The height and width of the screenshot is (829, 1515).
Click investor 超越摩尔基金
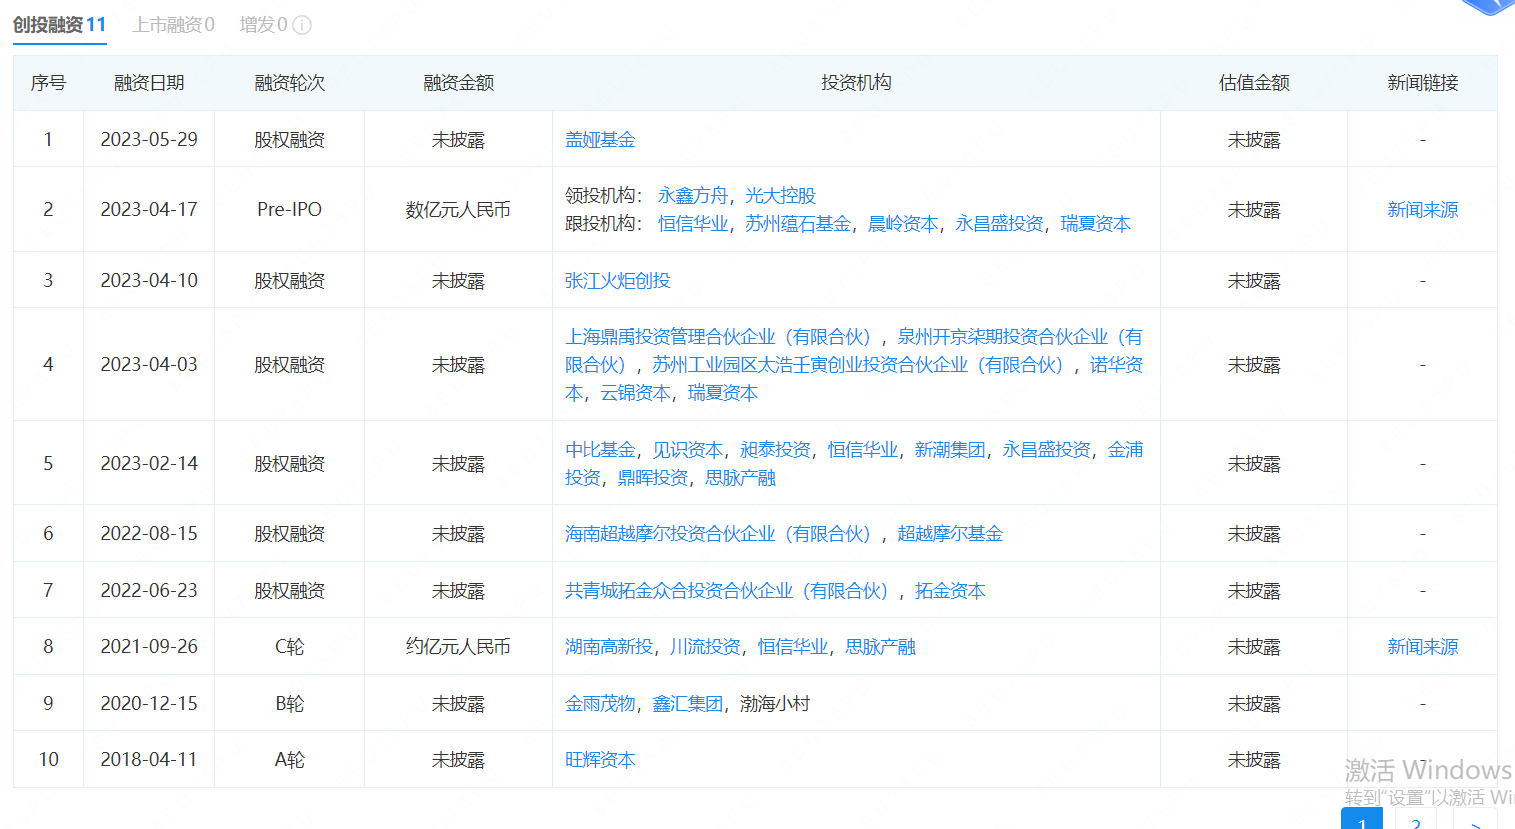pyautogui.click(x=949, y=534)
